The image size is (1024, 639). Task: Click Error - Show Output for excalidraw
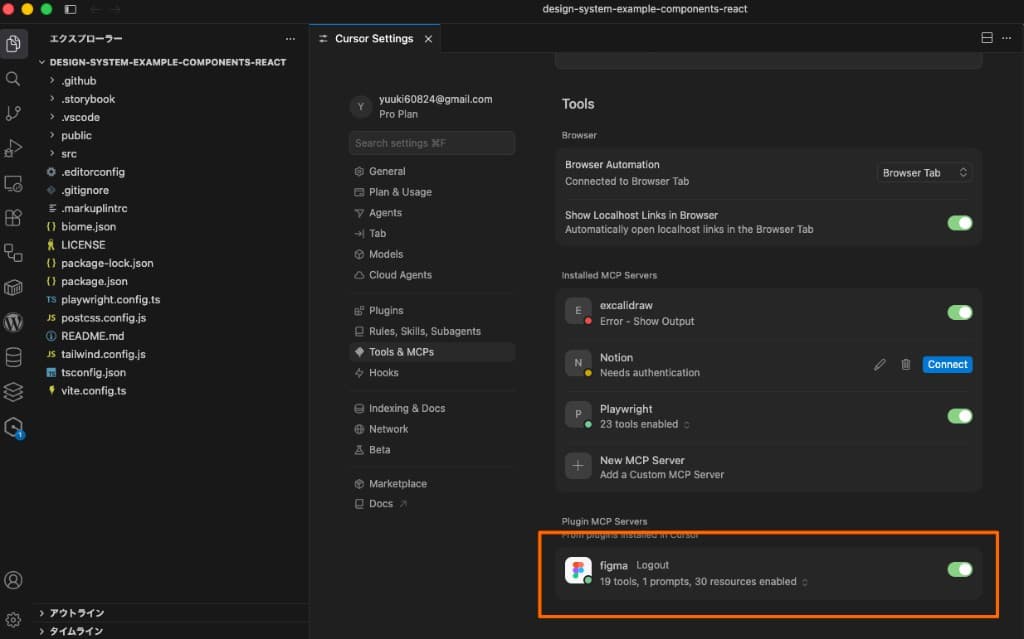647,321
